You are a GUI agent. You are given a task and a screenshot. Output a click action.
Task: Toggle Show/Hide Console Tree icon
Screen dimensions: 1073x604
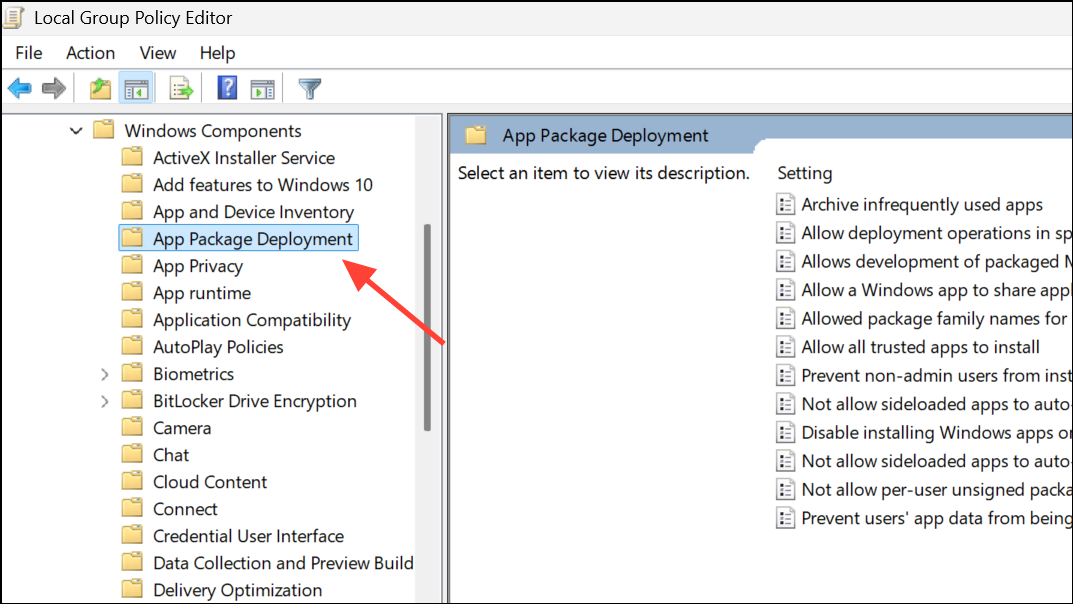[x=136, y=88]
